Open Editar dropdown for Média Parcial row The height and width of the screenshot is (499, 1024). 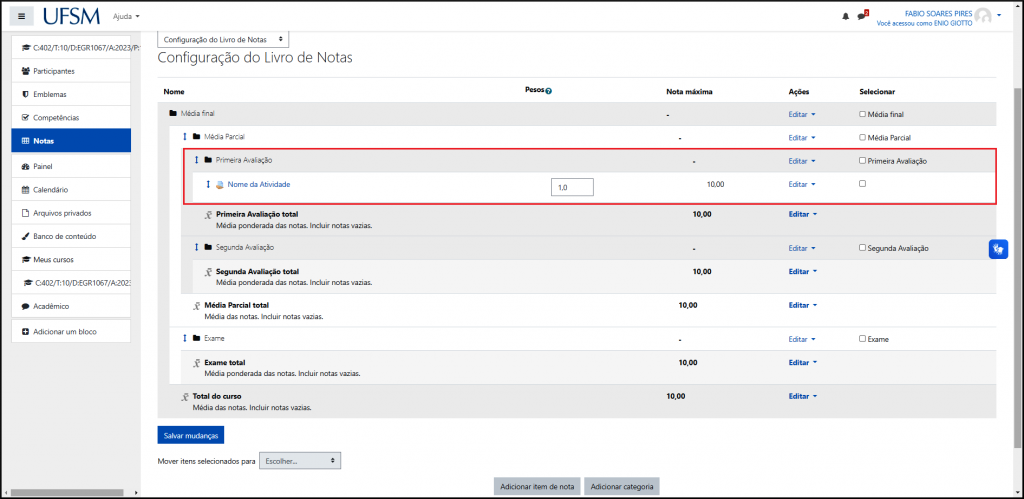(802, 137)
